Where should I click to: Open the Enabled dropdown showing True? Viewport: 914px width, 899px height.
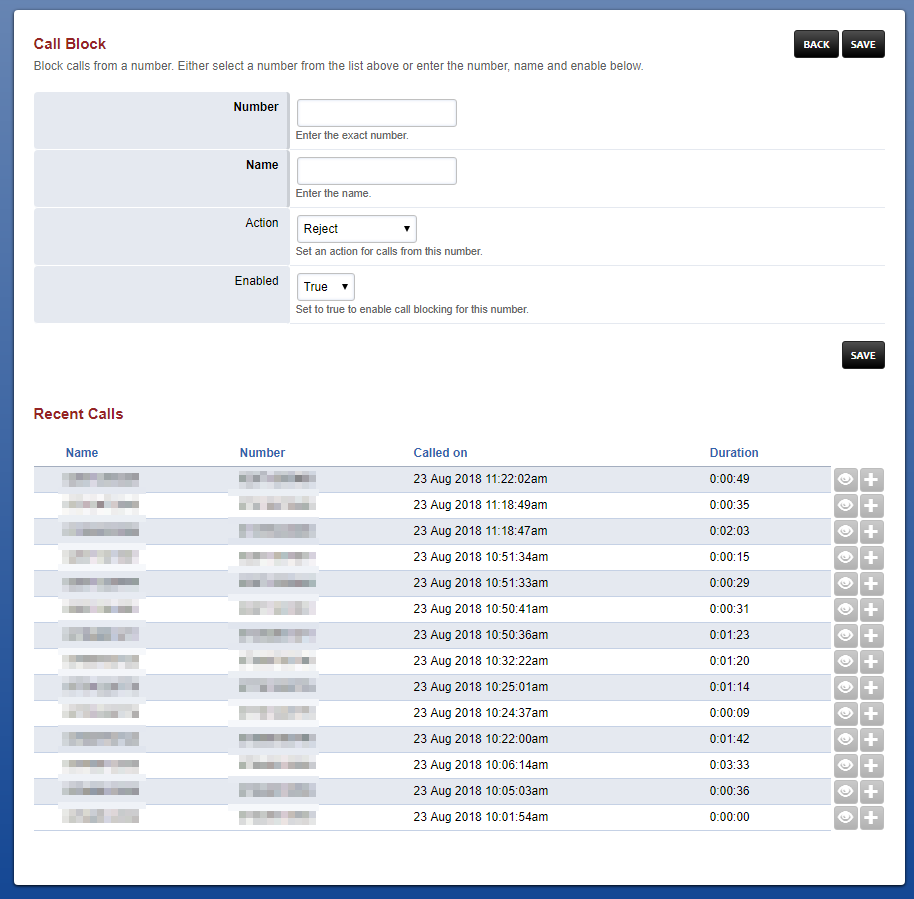click(326, 287)
